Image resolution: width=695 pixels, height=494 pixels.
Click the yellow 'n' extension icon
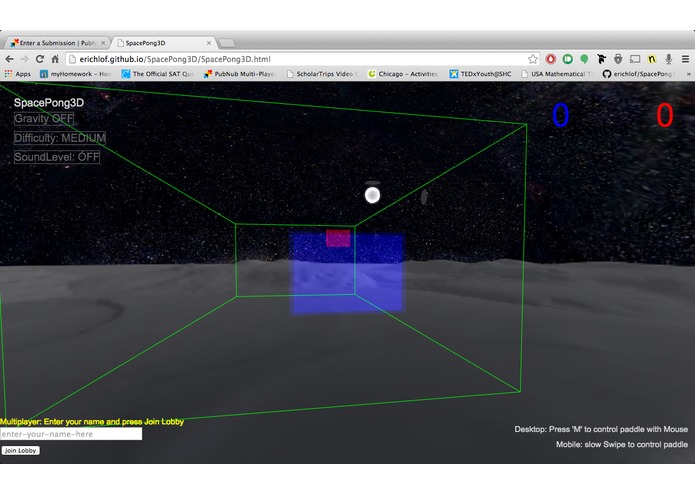tap(652, 59)
